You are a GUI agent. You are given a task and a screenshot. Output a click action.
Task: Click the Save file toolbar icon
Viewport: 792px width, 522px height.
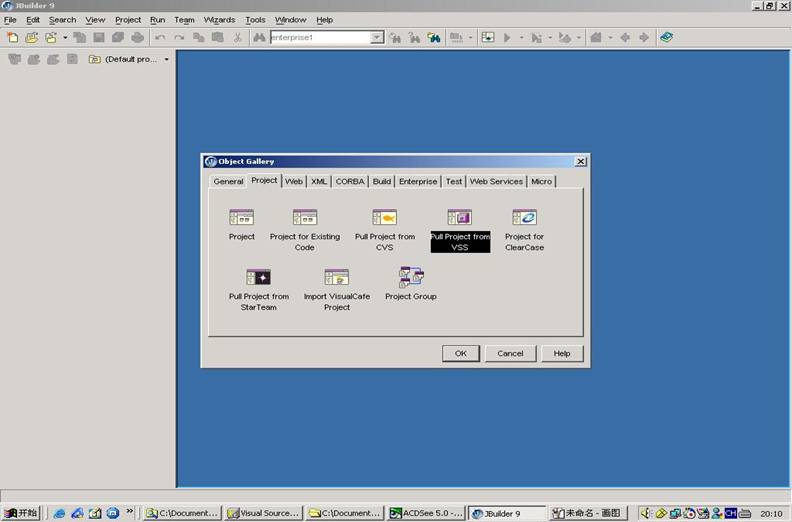coord(99,37)
